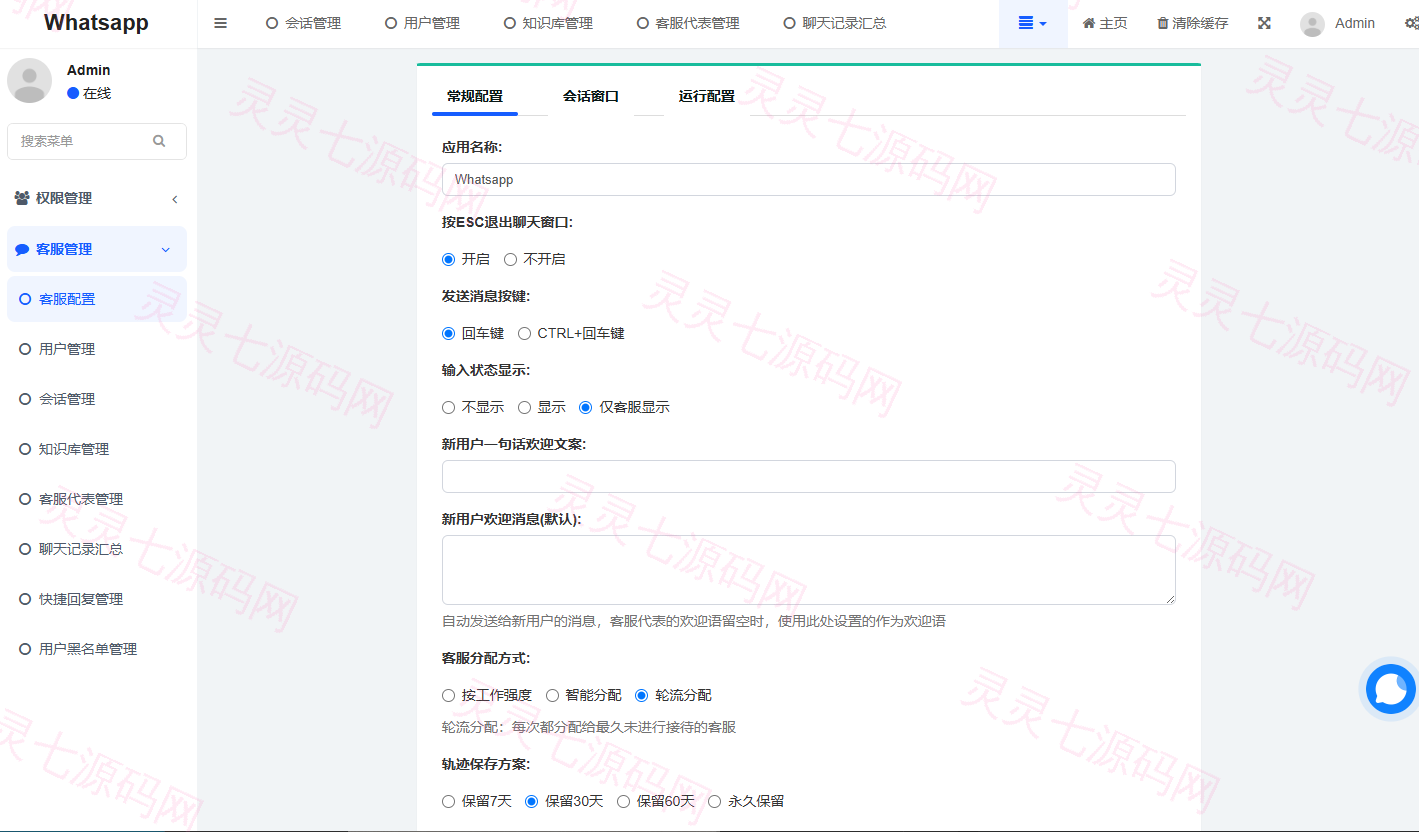Image resolution: width=1419 pixels, height=832 pixels.
Task: Open the 常规配置 tab
Action: tap(475, 96)
